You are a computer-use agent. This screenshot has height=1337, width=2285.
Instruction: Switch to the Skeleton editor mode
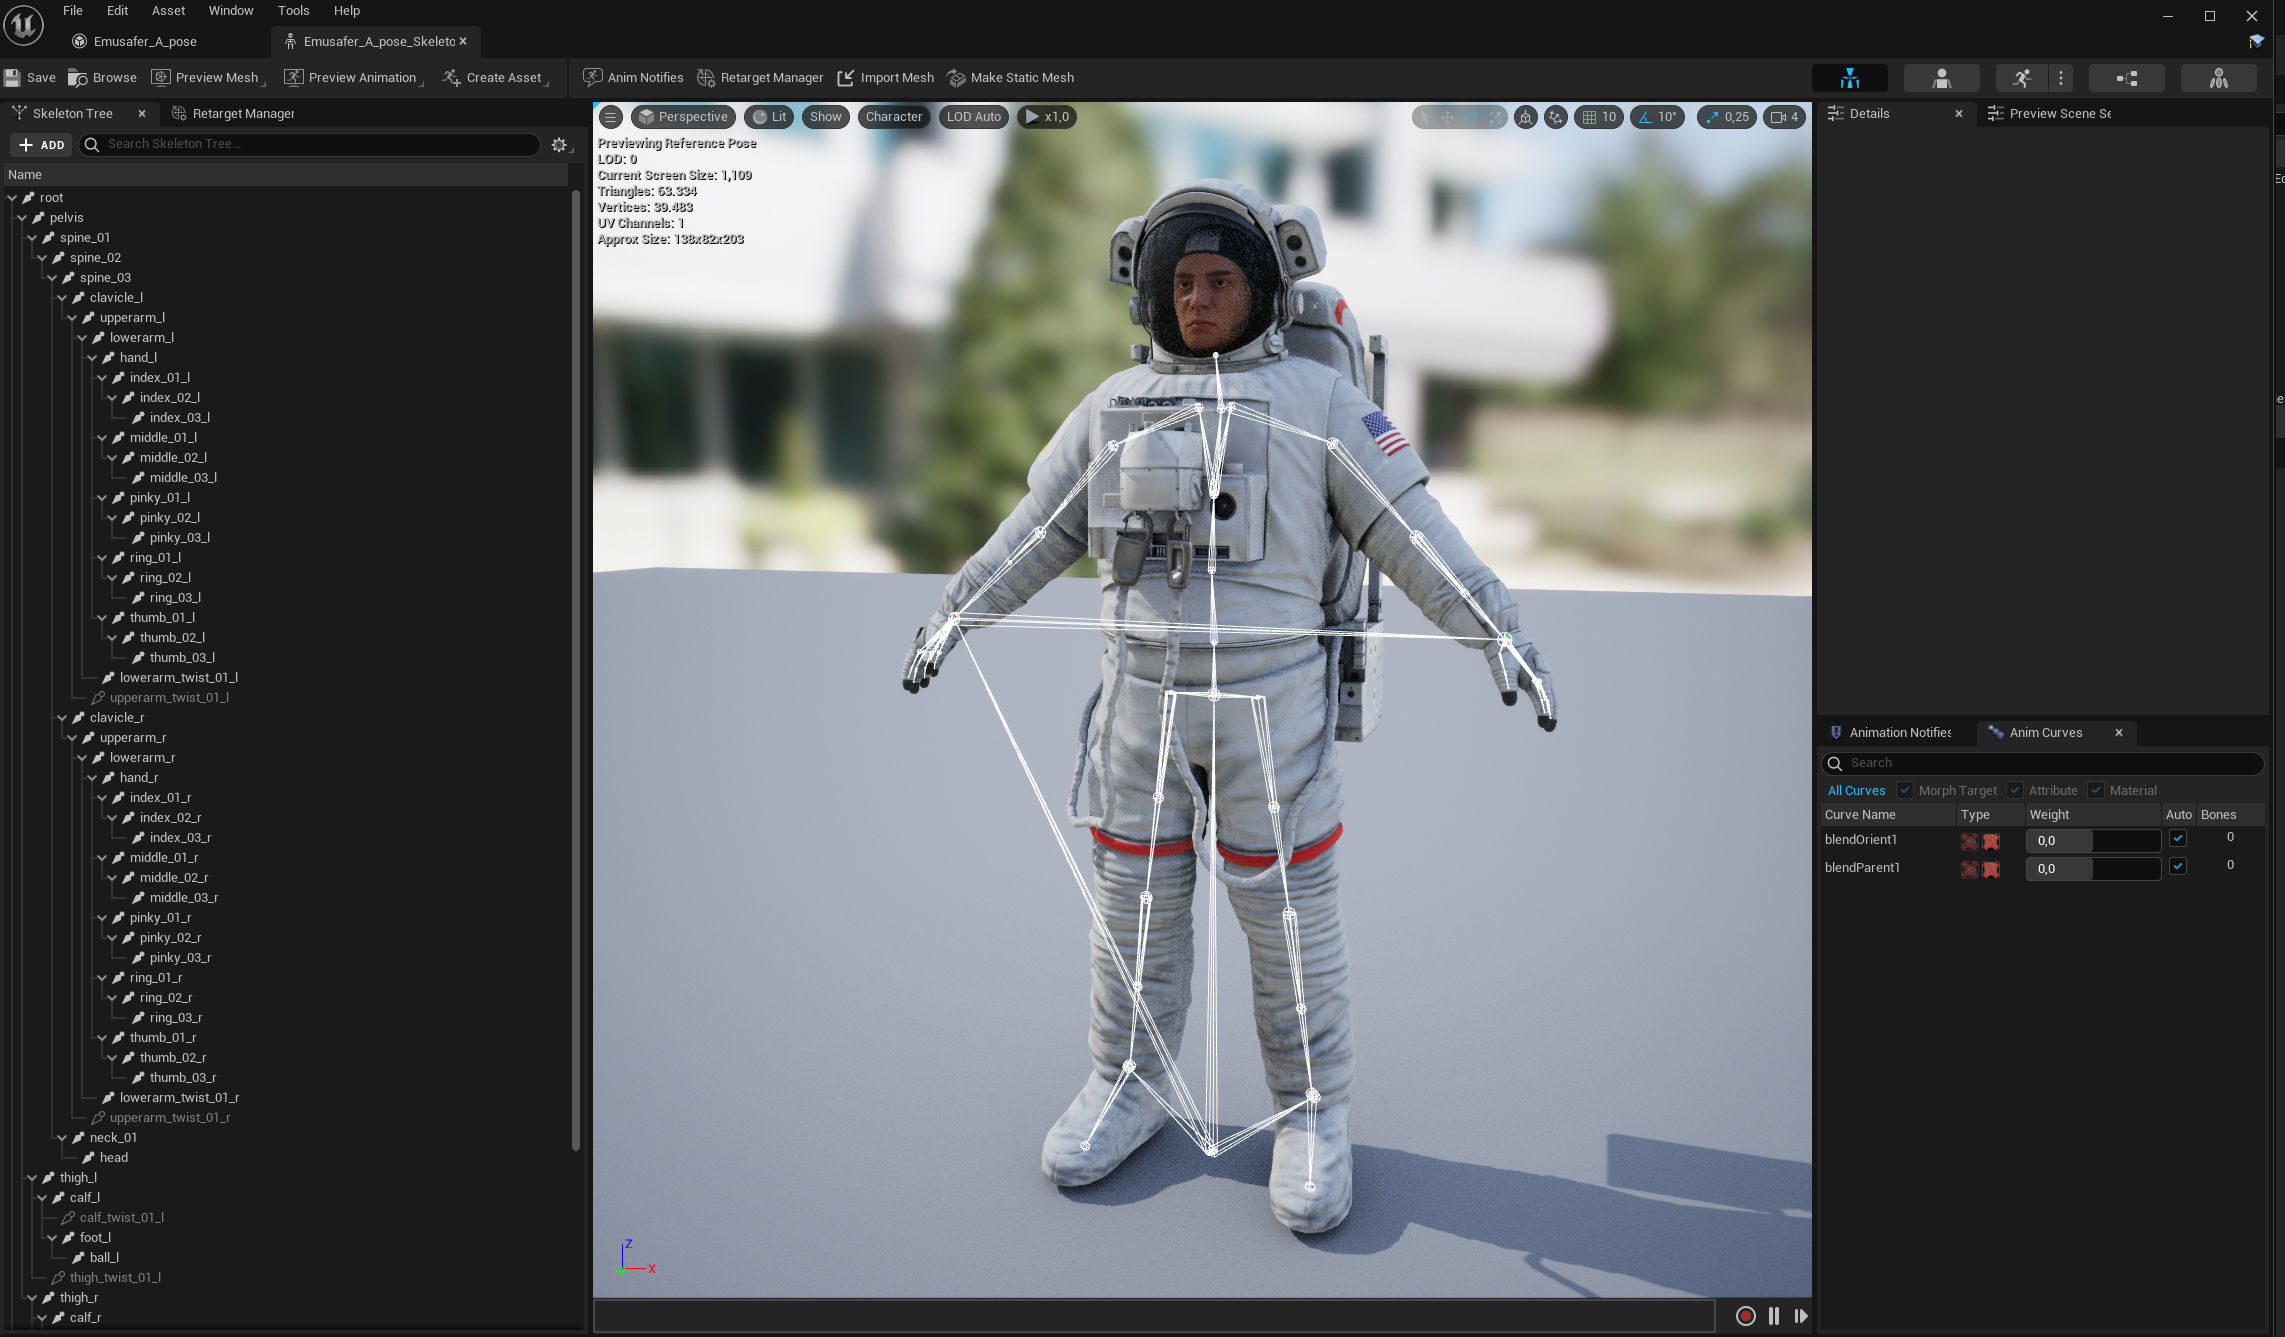click(1851, 77)
